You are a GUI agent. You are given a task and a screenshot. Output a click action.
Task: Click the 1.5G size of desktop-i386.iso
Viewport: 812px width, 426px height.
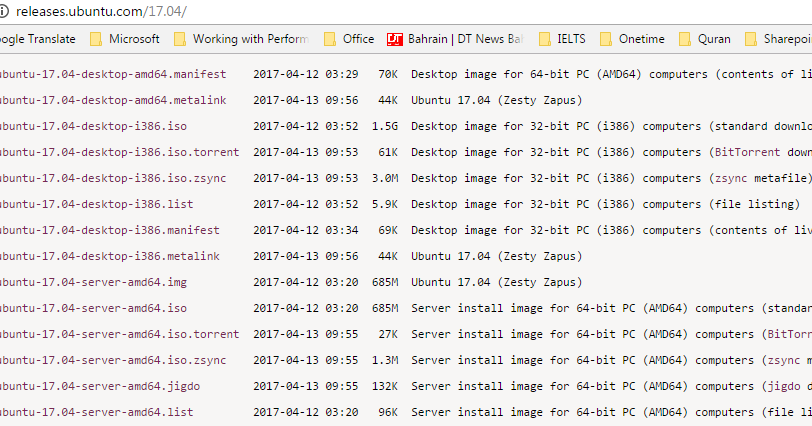pyautogui.click(x=385, y=126)
